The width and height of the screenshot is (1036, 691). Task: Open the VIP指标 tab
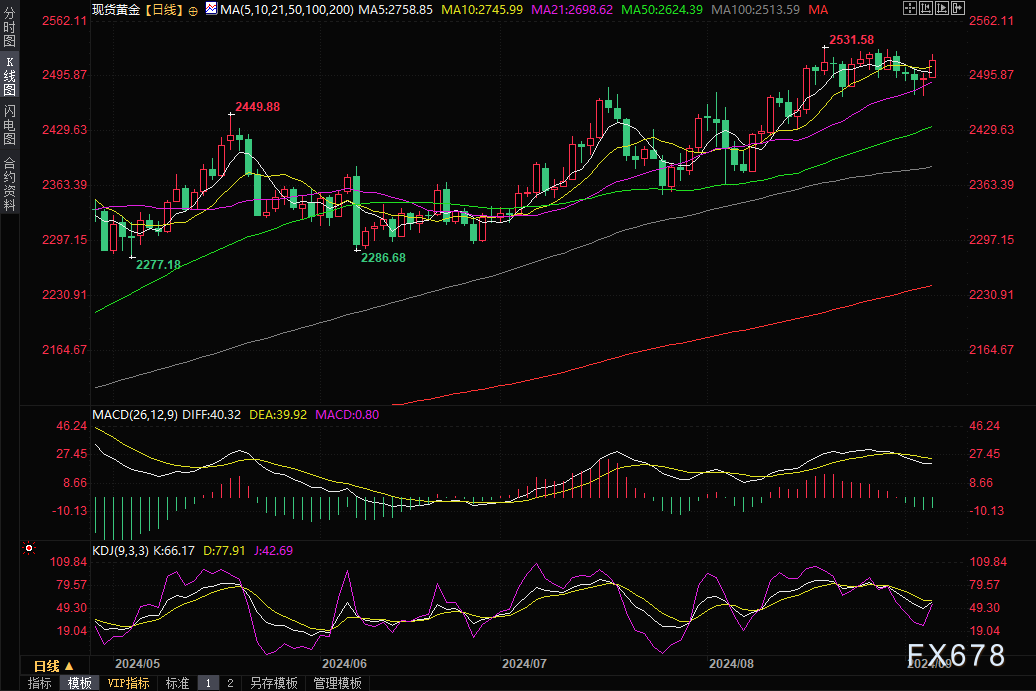(x=128, y=683)
